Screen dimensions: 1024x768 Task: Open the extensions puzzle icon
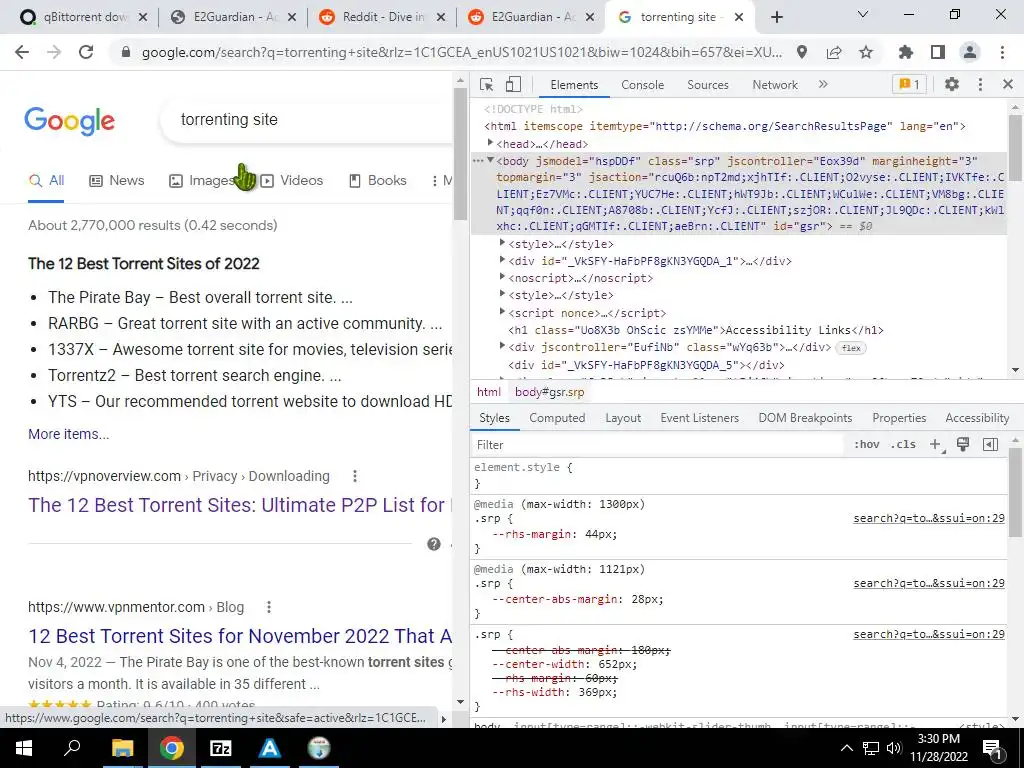906,52
